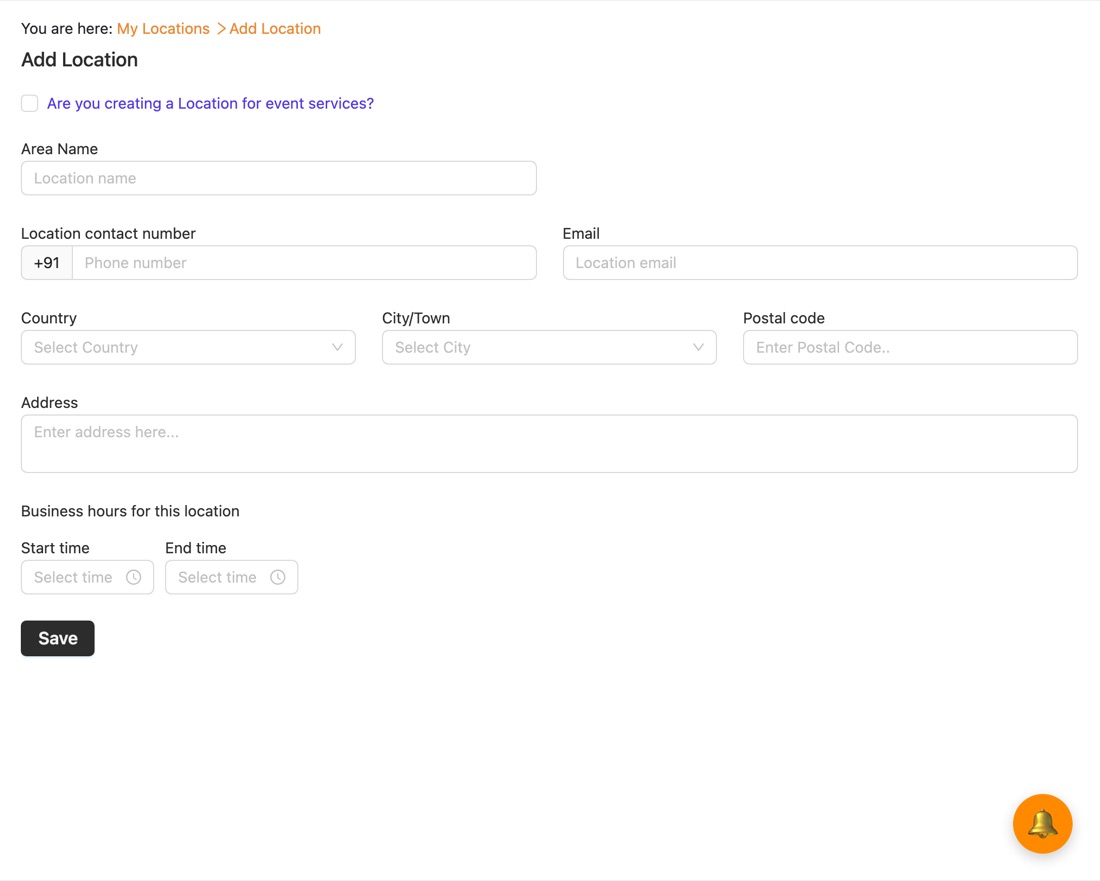The image size is (1100, 881).
Task: Open the Start time picker field
Action: pyautogui.click(x=87, y=577)
